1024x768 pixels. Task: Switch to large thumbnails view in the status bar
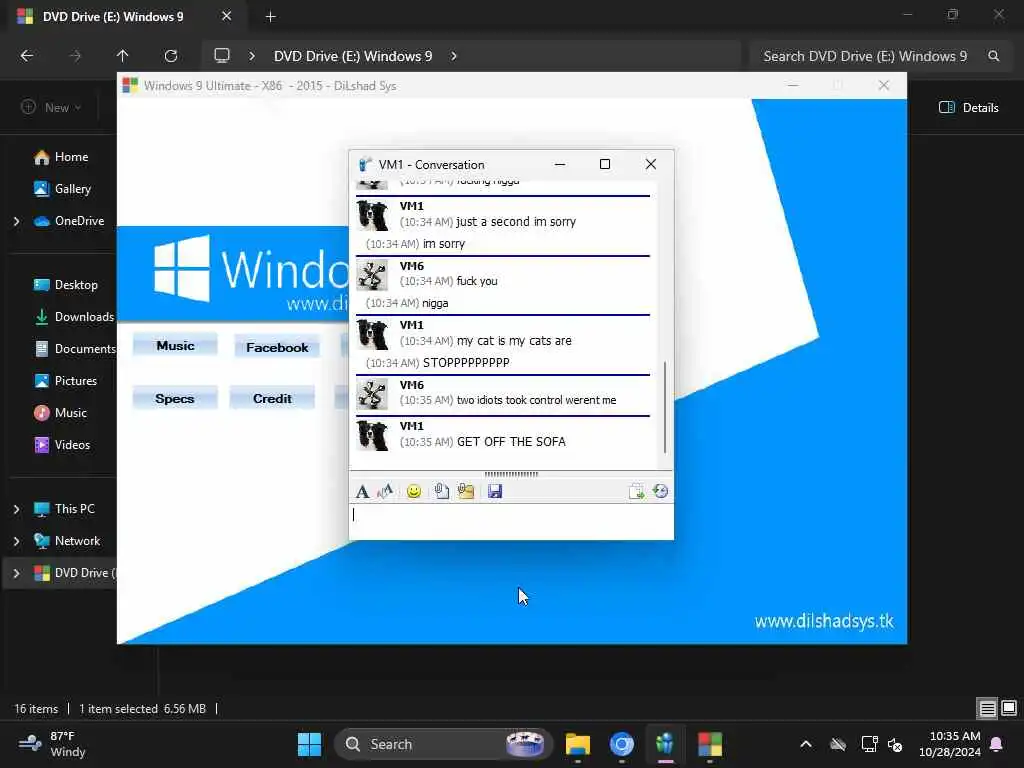point(1009,708)
